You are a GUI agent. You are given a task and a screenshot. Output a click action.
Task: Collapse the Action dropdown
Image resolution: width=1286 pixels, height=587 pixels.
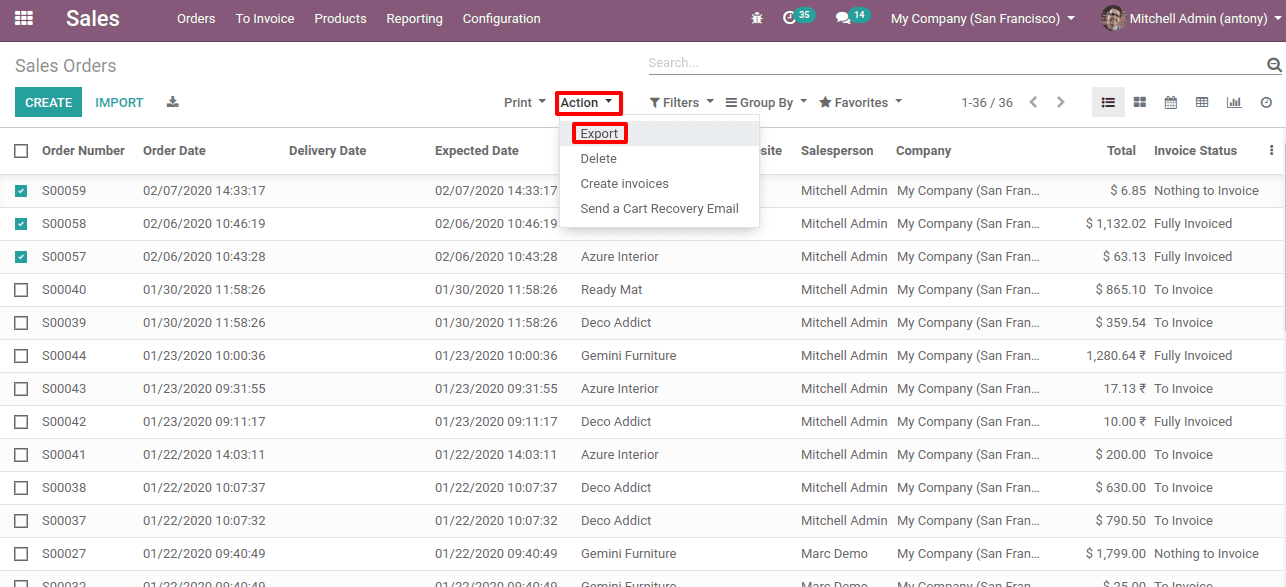[x=588, y=102]
